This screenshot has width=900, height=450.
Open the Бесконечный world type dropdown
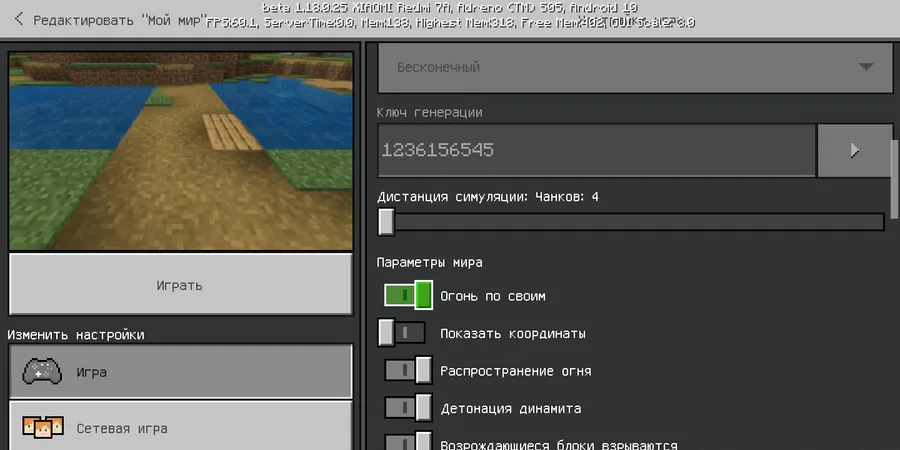point(635,68)
